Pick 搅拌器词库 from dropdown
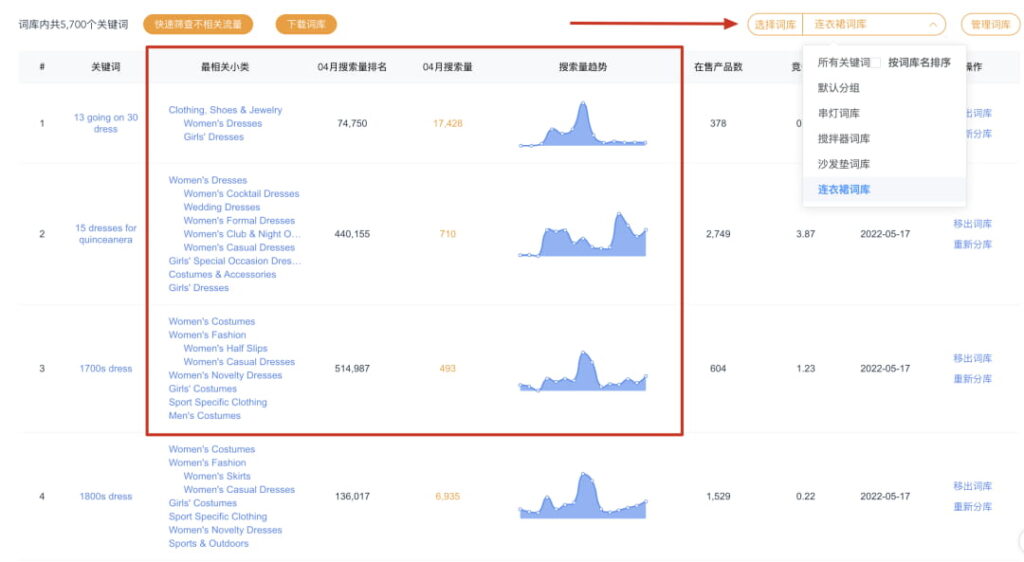Image resolution: width=1024 pixels, height=562 pixels. pyautogui.click(x=843, y=139)
